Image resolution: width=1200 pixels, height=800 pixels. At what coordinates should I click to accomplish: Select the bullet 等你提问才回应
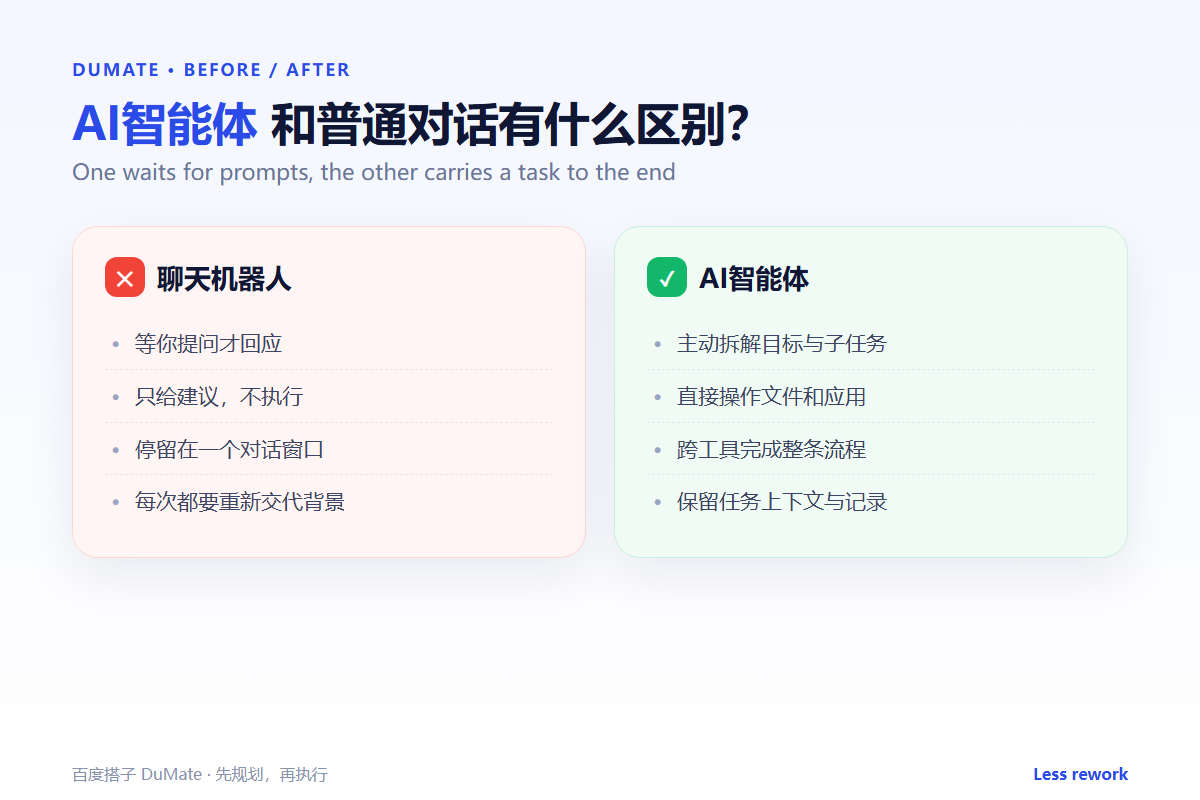coord(209,344)
